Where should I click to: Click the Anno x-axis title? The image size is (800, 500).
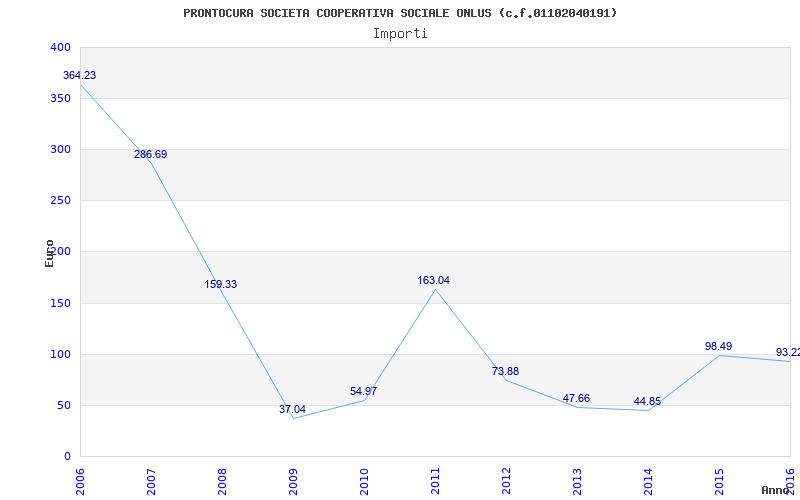(776, 491)
